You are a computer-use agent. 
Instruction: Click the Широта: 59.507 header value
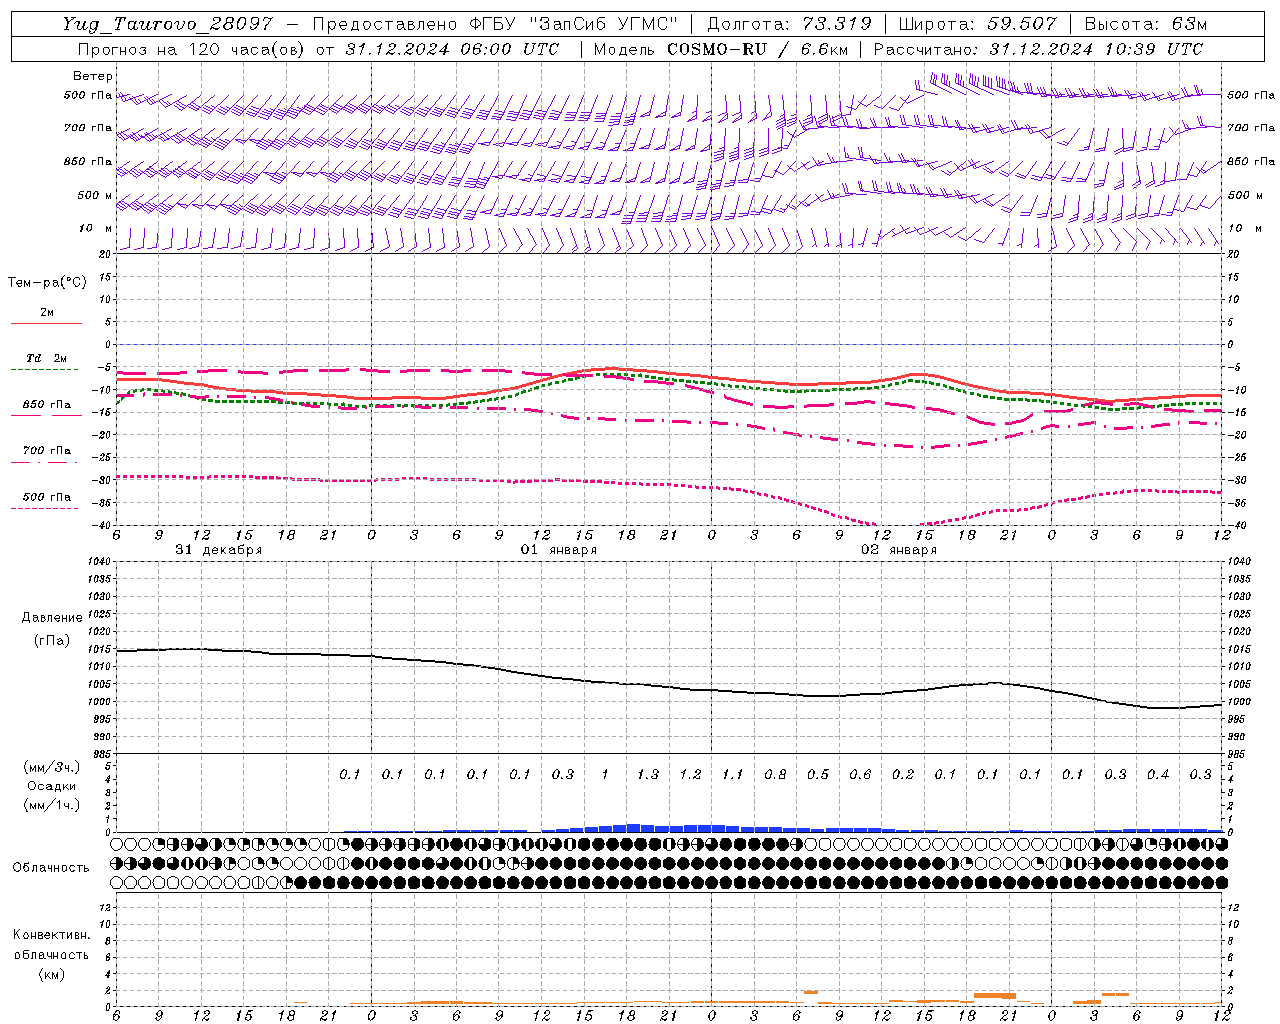pyautogui.click(x=977, y=24)
